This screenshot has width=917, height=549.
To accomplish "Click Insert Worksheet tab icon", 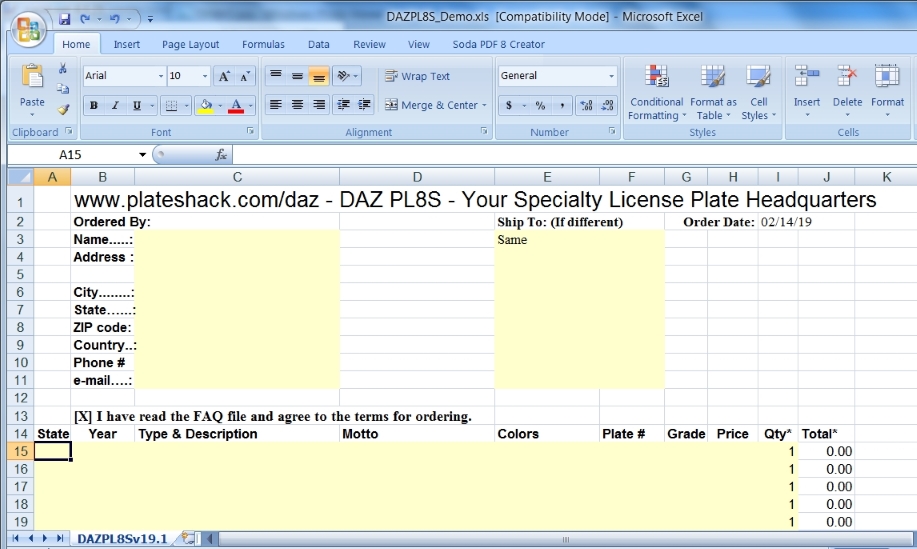I will (x=189, y=538).
